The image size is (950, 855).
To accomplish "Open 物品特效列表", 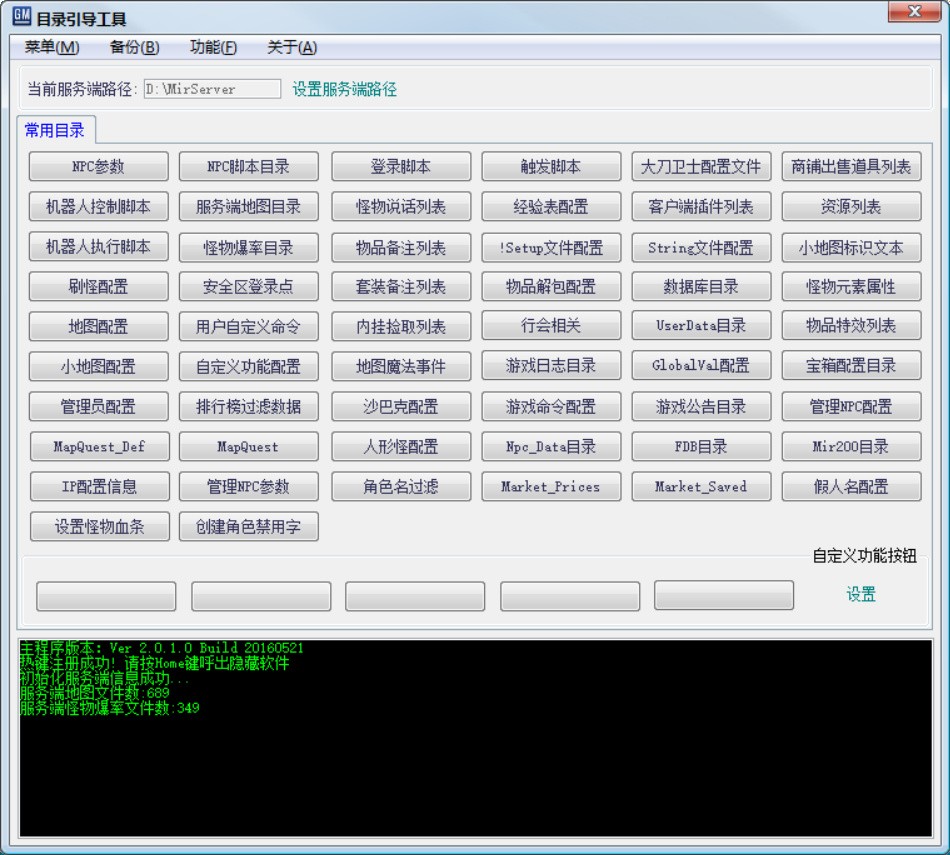I will 851,325.
